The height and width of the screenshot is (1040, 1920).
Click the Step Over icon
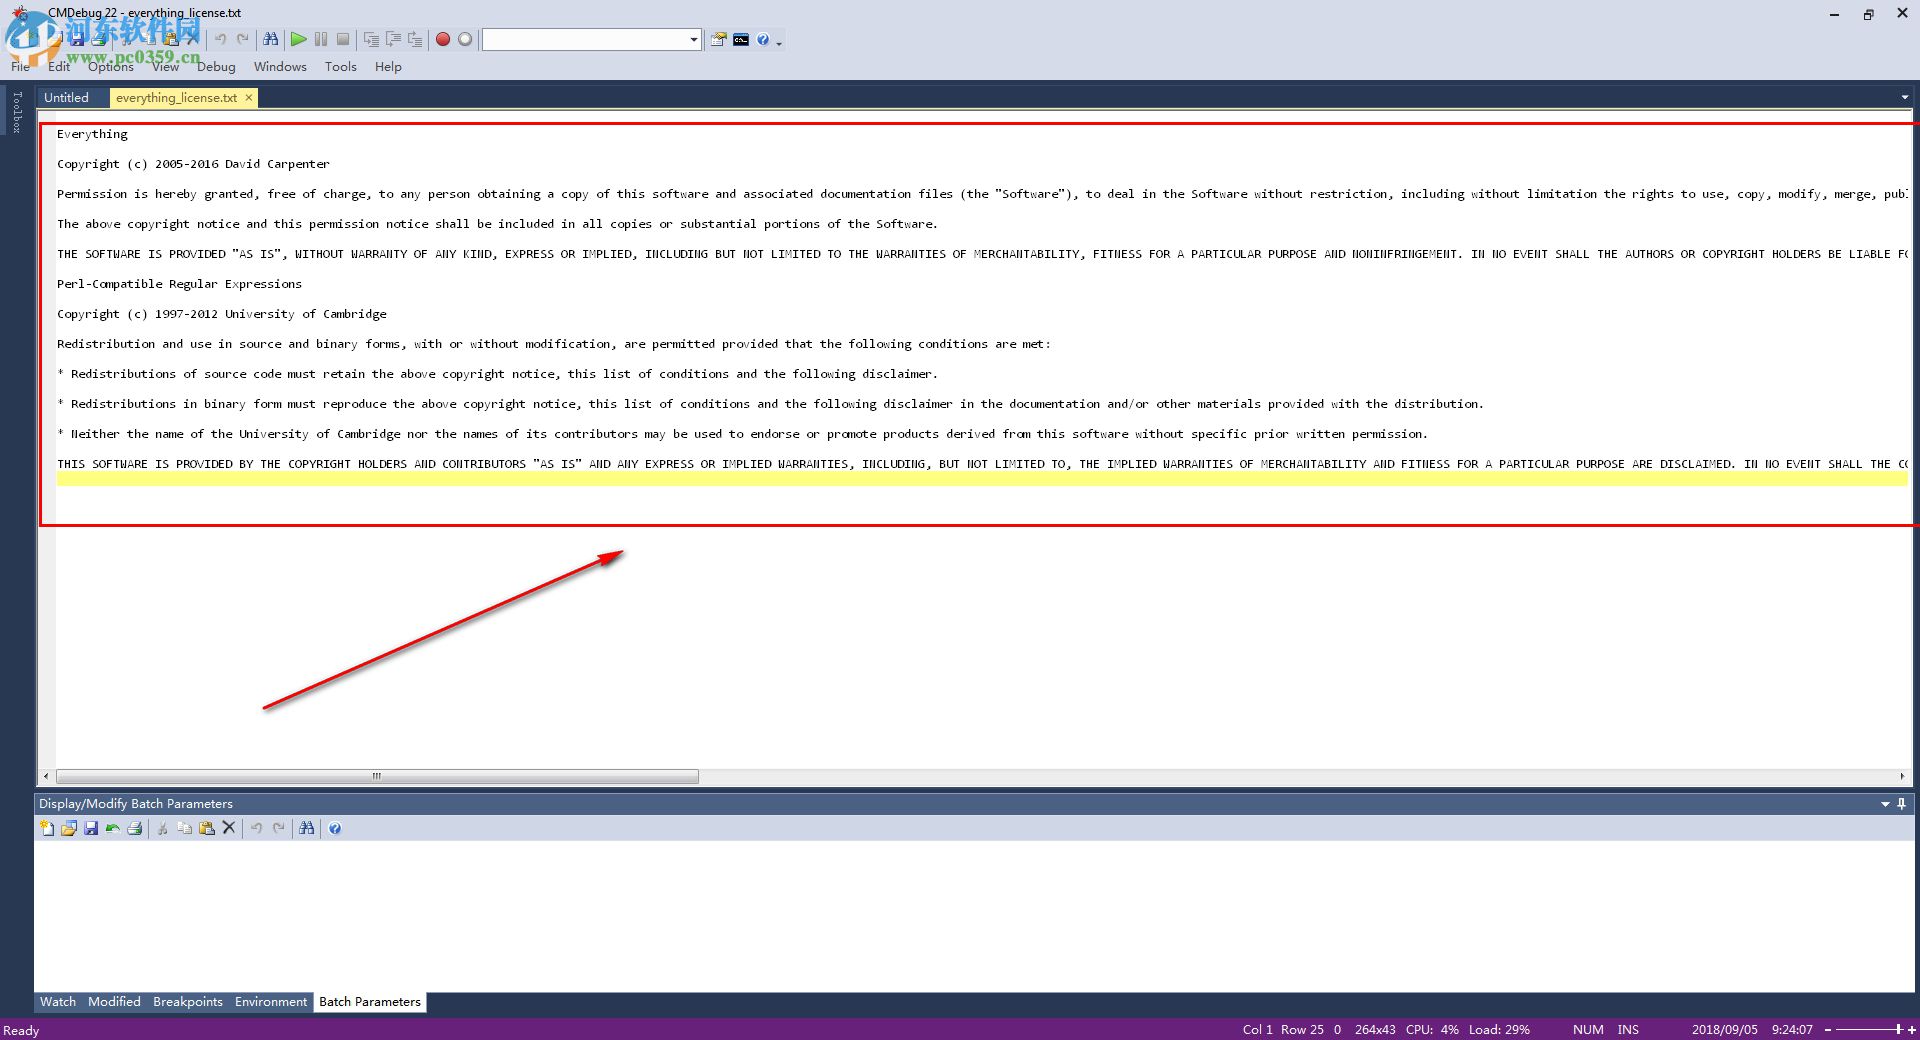(393, 40)
